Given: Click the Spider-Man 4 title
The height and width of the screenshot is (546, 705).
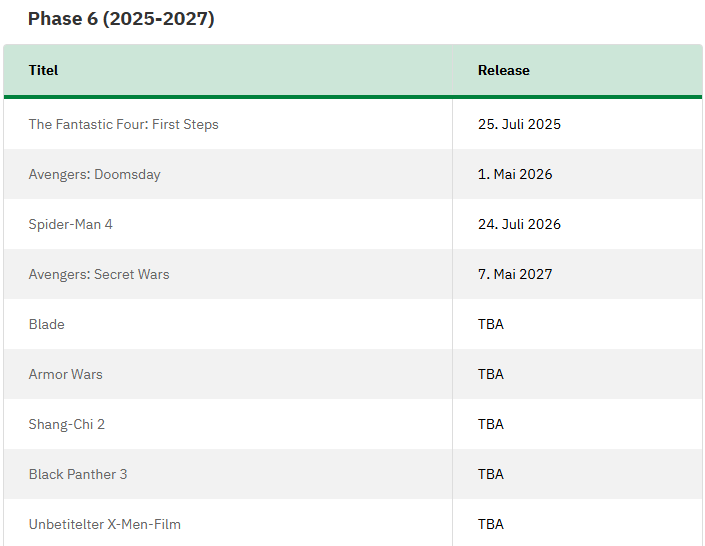Looking at the screenshot, I should click(71, 224).
